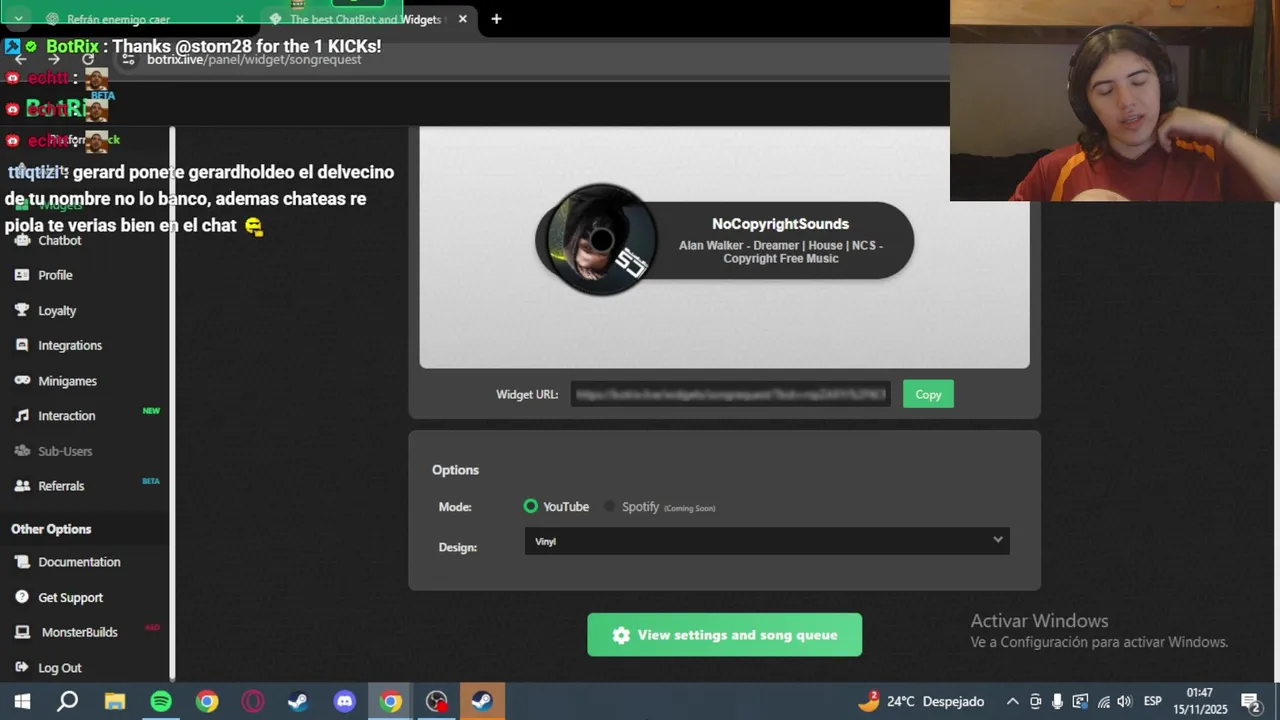The height and width of the screenshot is (720, 1280).
Task: Click the ESP language indicator
Action: pyautogui.click(x=1152, y=702)
